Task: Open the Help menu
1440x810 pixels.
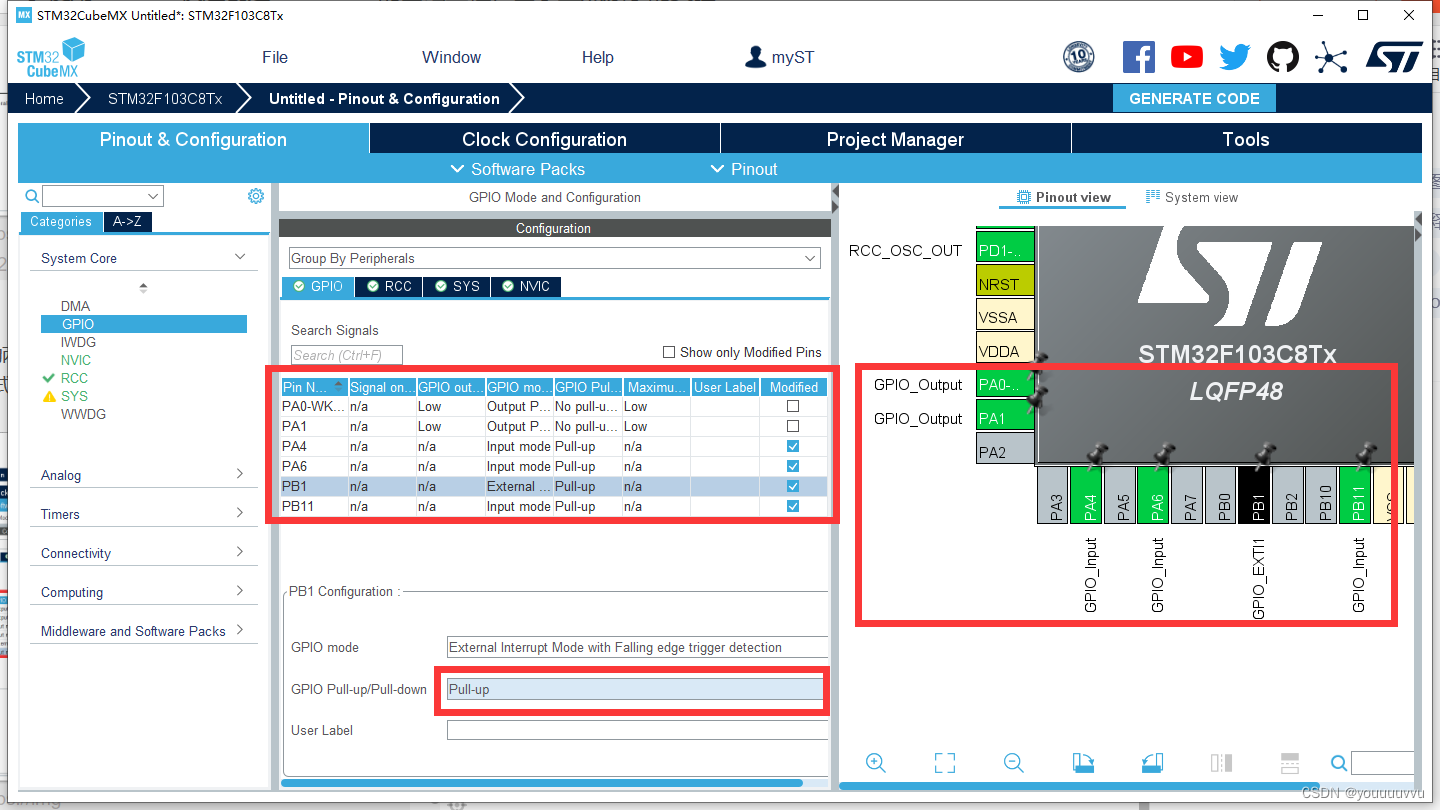Action: [597, 57]
